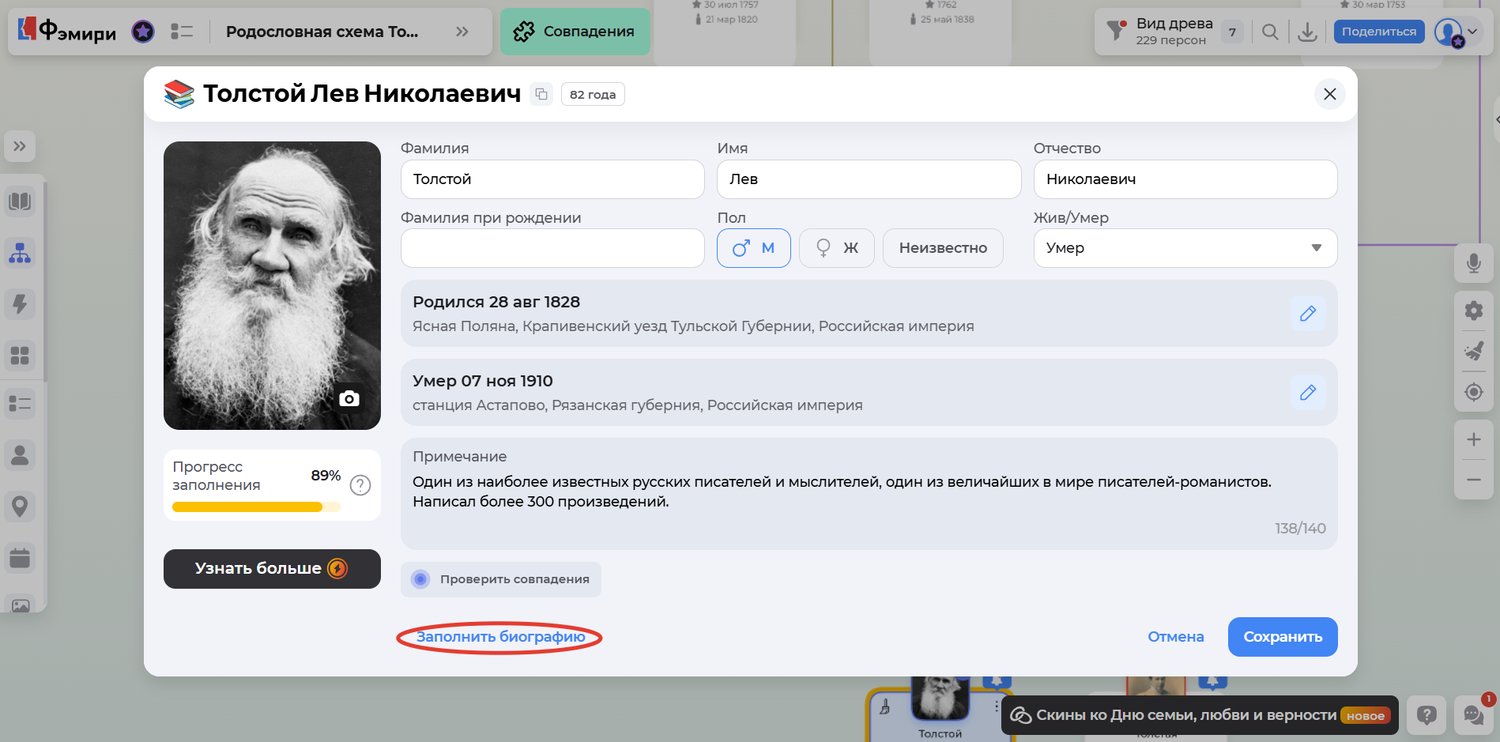Select male gender option М

(x=754, y=248)
